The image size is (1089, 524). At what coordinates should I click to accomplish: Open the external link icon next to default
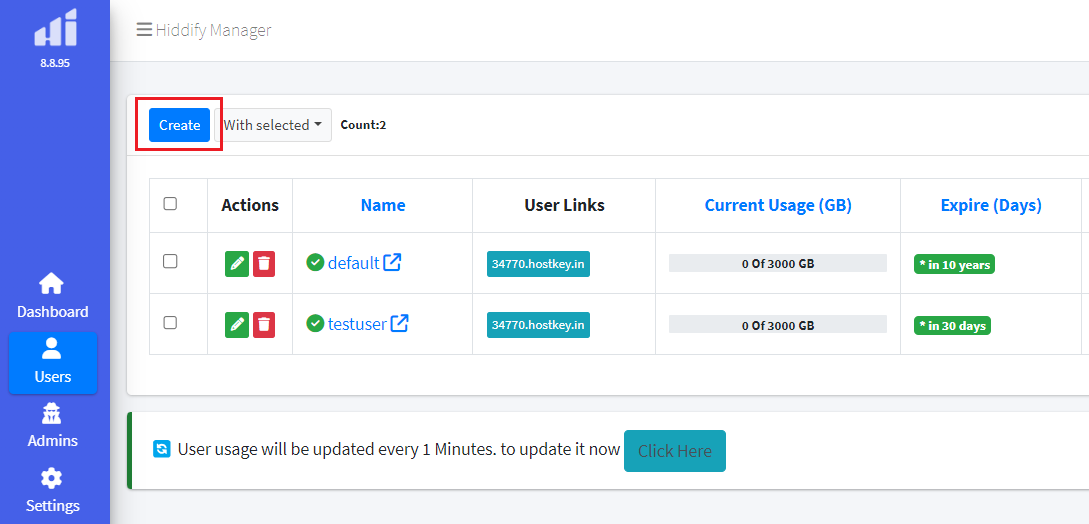(x=393, y=263)
